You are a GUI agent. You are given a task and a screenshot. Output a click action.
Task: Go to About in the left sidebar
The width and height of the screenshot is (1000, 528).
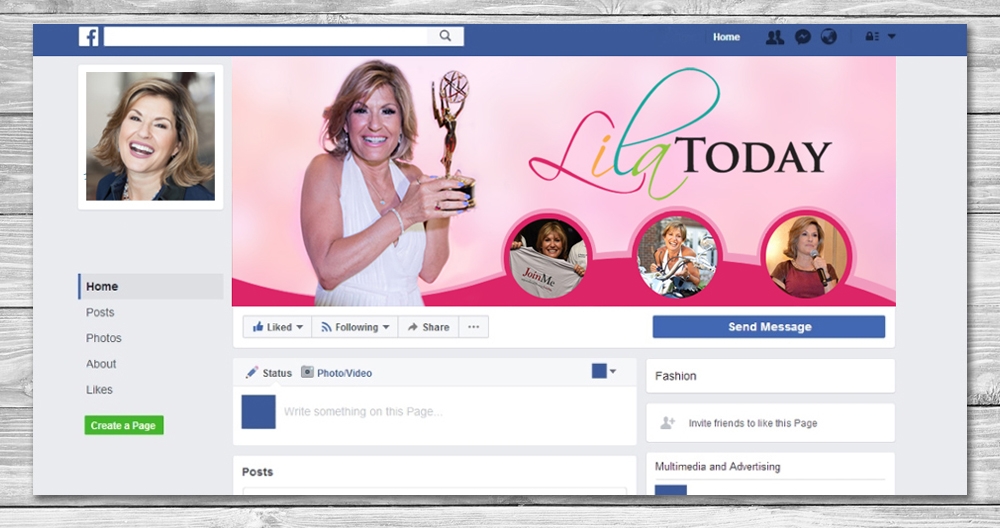tap(101, 364)
